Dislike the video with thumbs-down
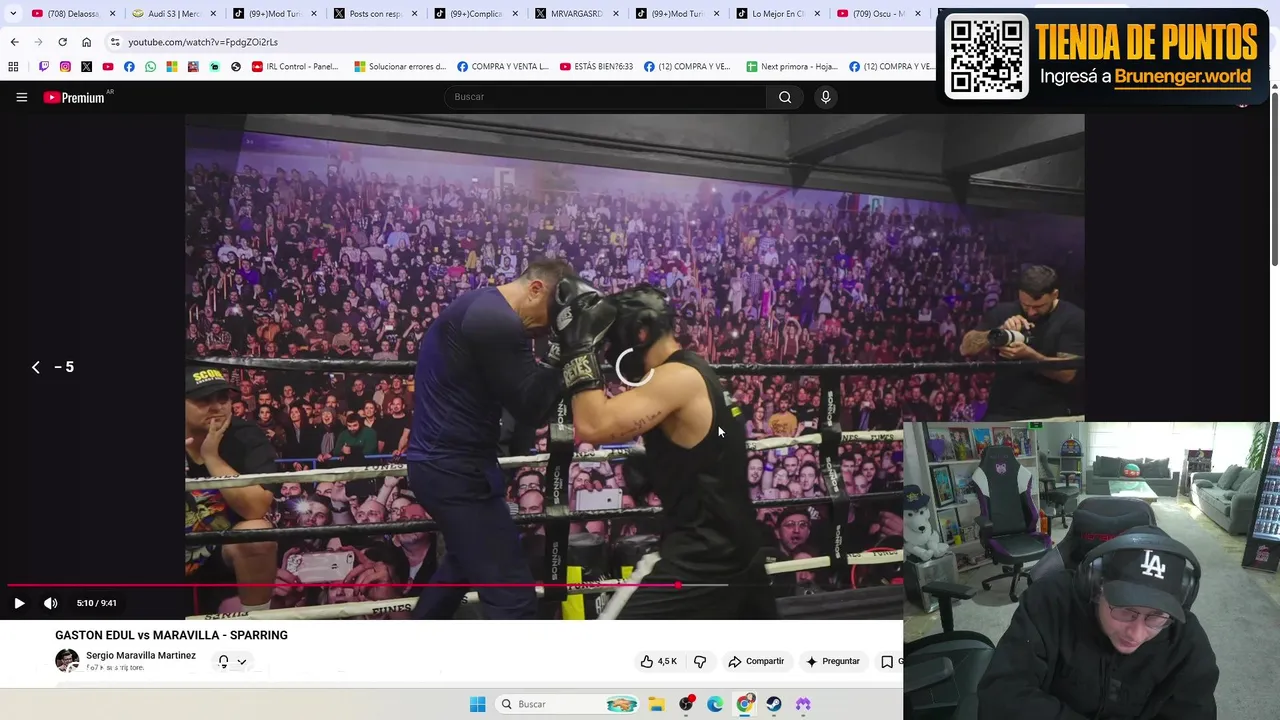The width and height of the screenshot is (1280, 720). 700,661
